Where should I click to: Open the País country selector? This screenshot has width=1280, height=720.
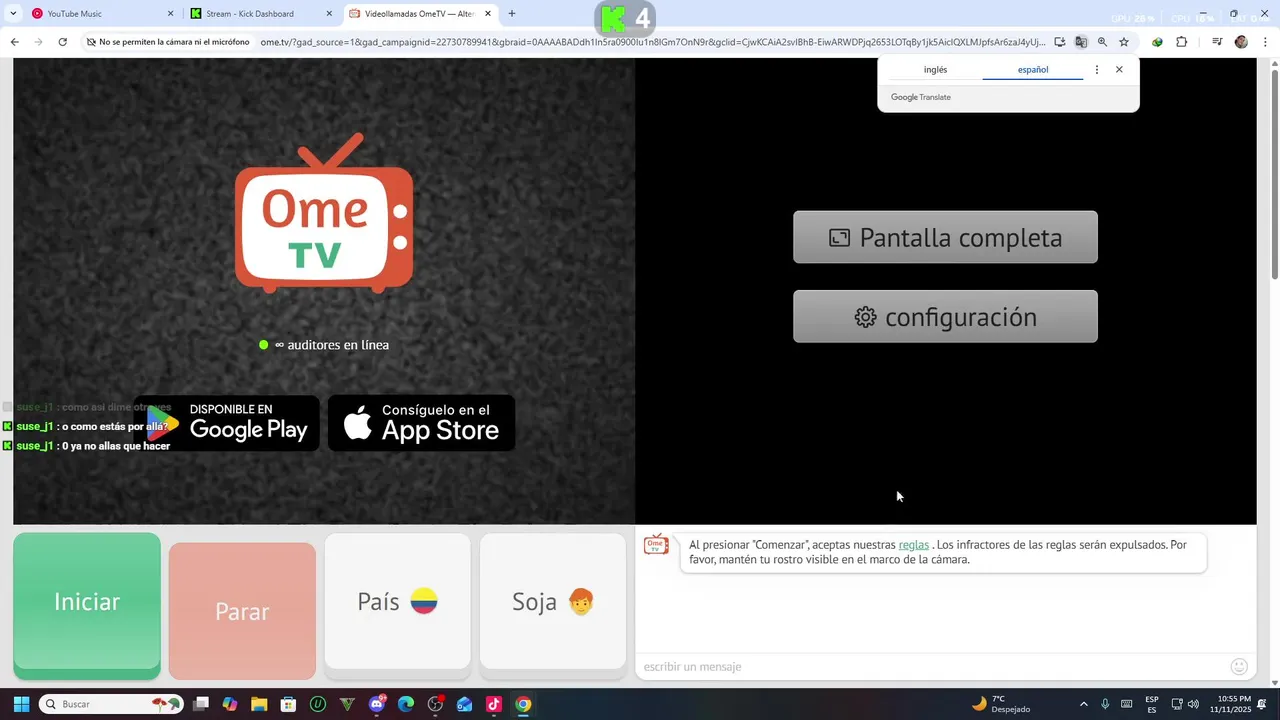pyautogui.click(x=397, y=601)
